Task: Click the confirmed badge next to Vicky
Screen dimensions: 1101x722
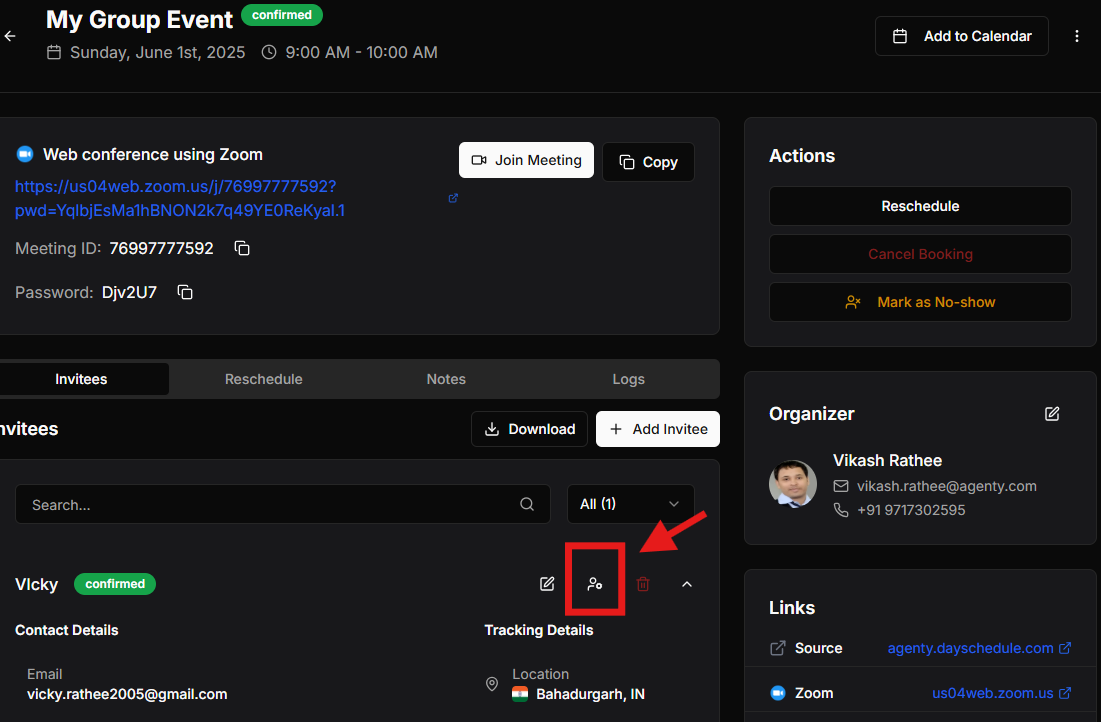Action: click(115, 584)
